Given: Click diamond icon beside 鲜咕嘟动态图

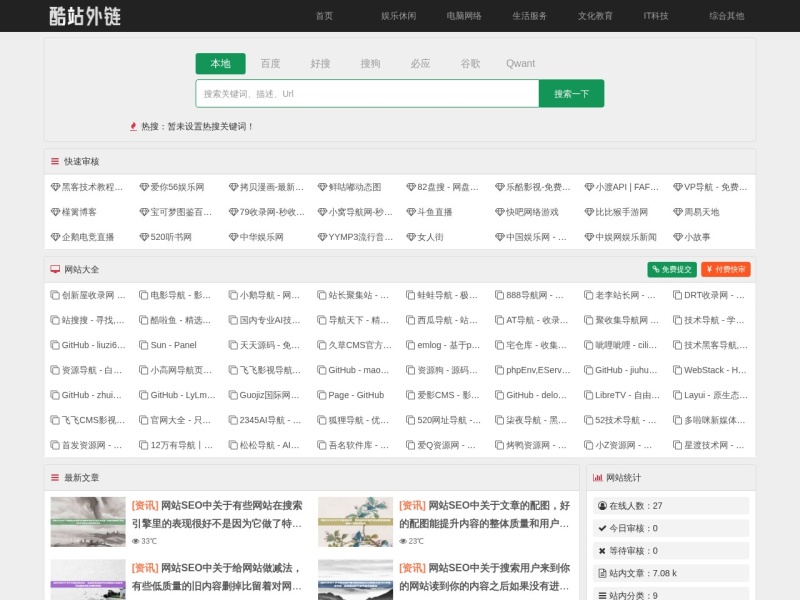Looking at the screenshot, I should [x=322, y=187].
